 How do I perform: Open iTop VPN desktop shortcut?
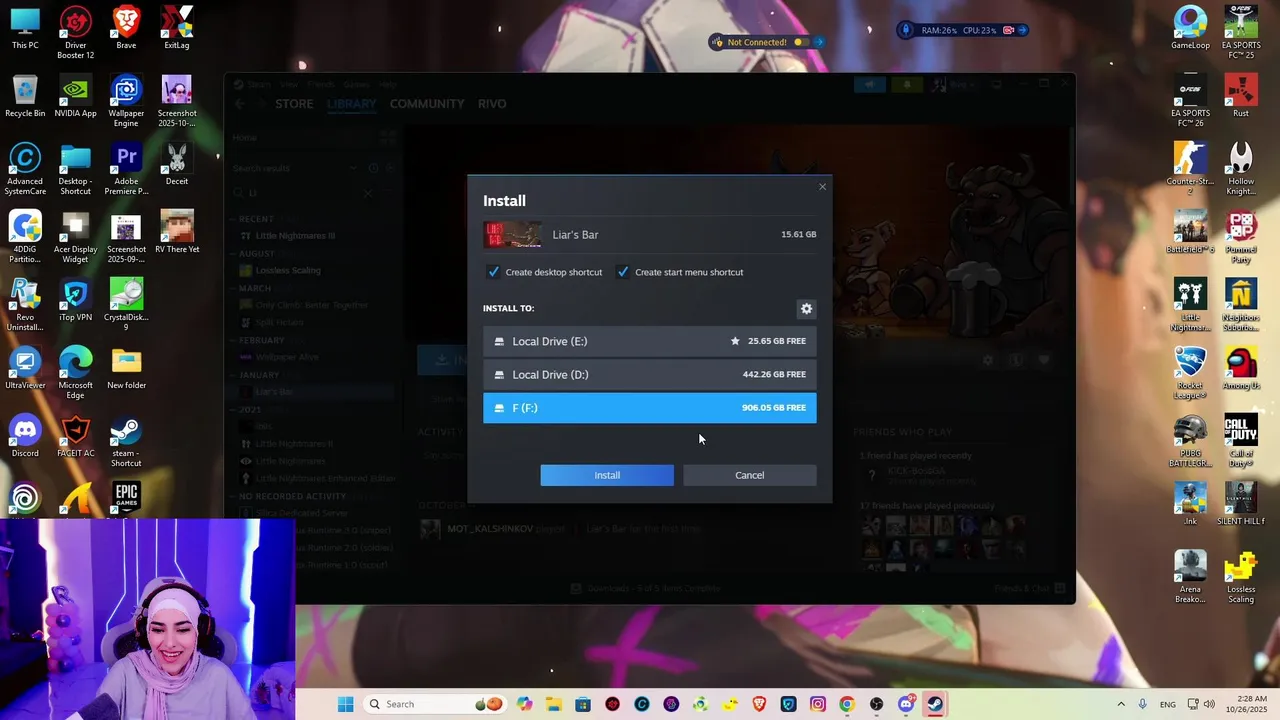76,301
